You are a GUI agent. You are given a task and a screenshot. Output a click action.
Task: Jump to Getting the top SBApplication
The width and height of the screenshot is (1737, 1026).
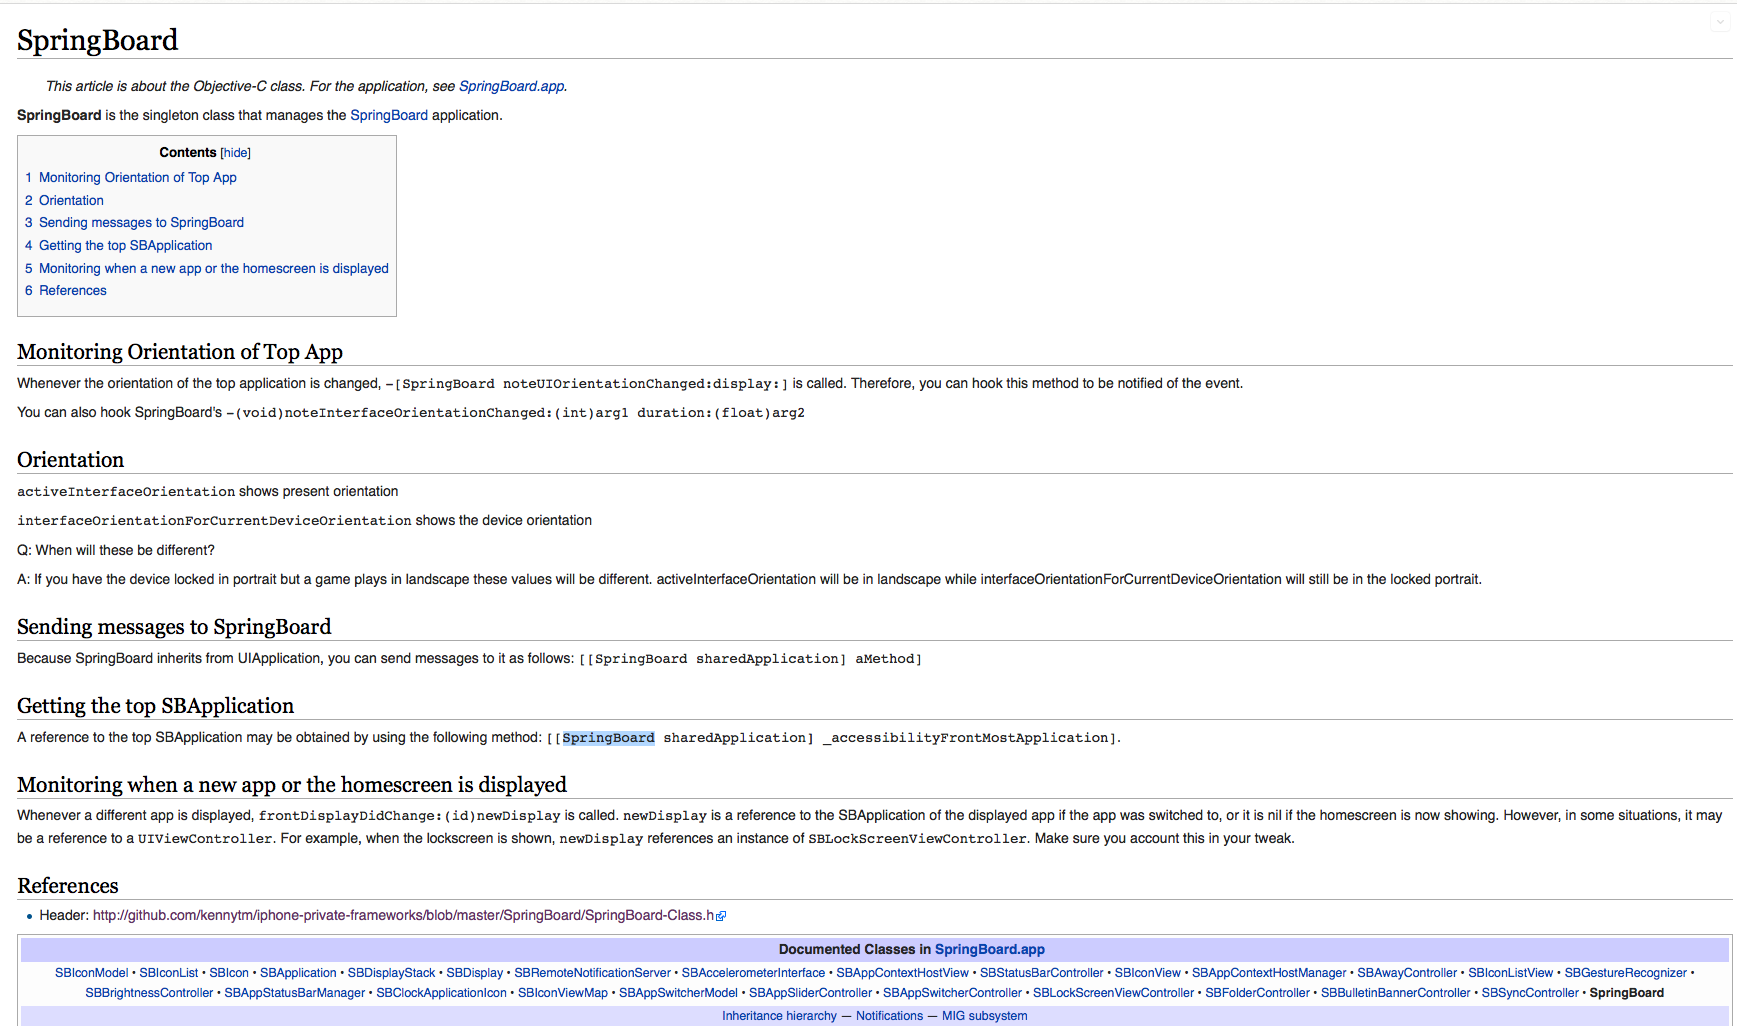pyautogui.click(x=125, y=245)
